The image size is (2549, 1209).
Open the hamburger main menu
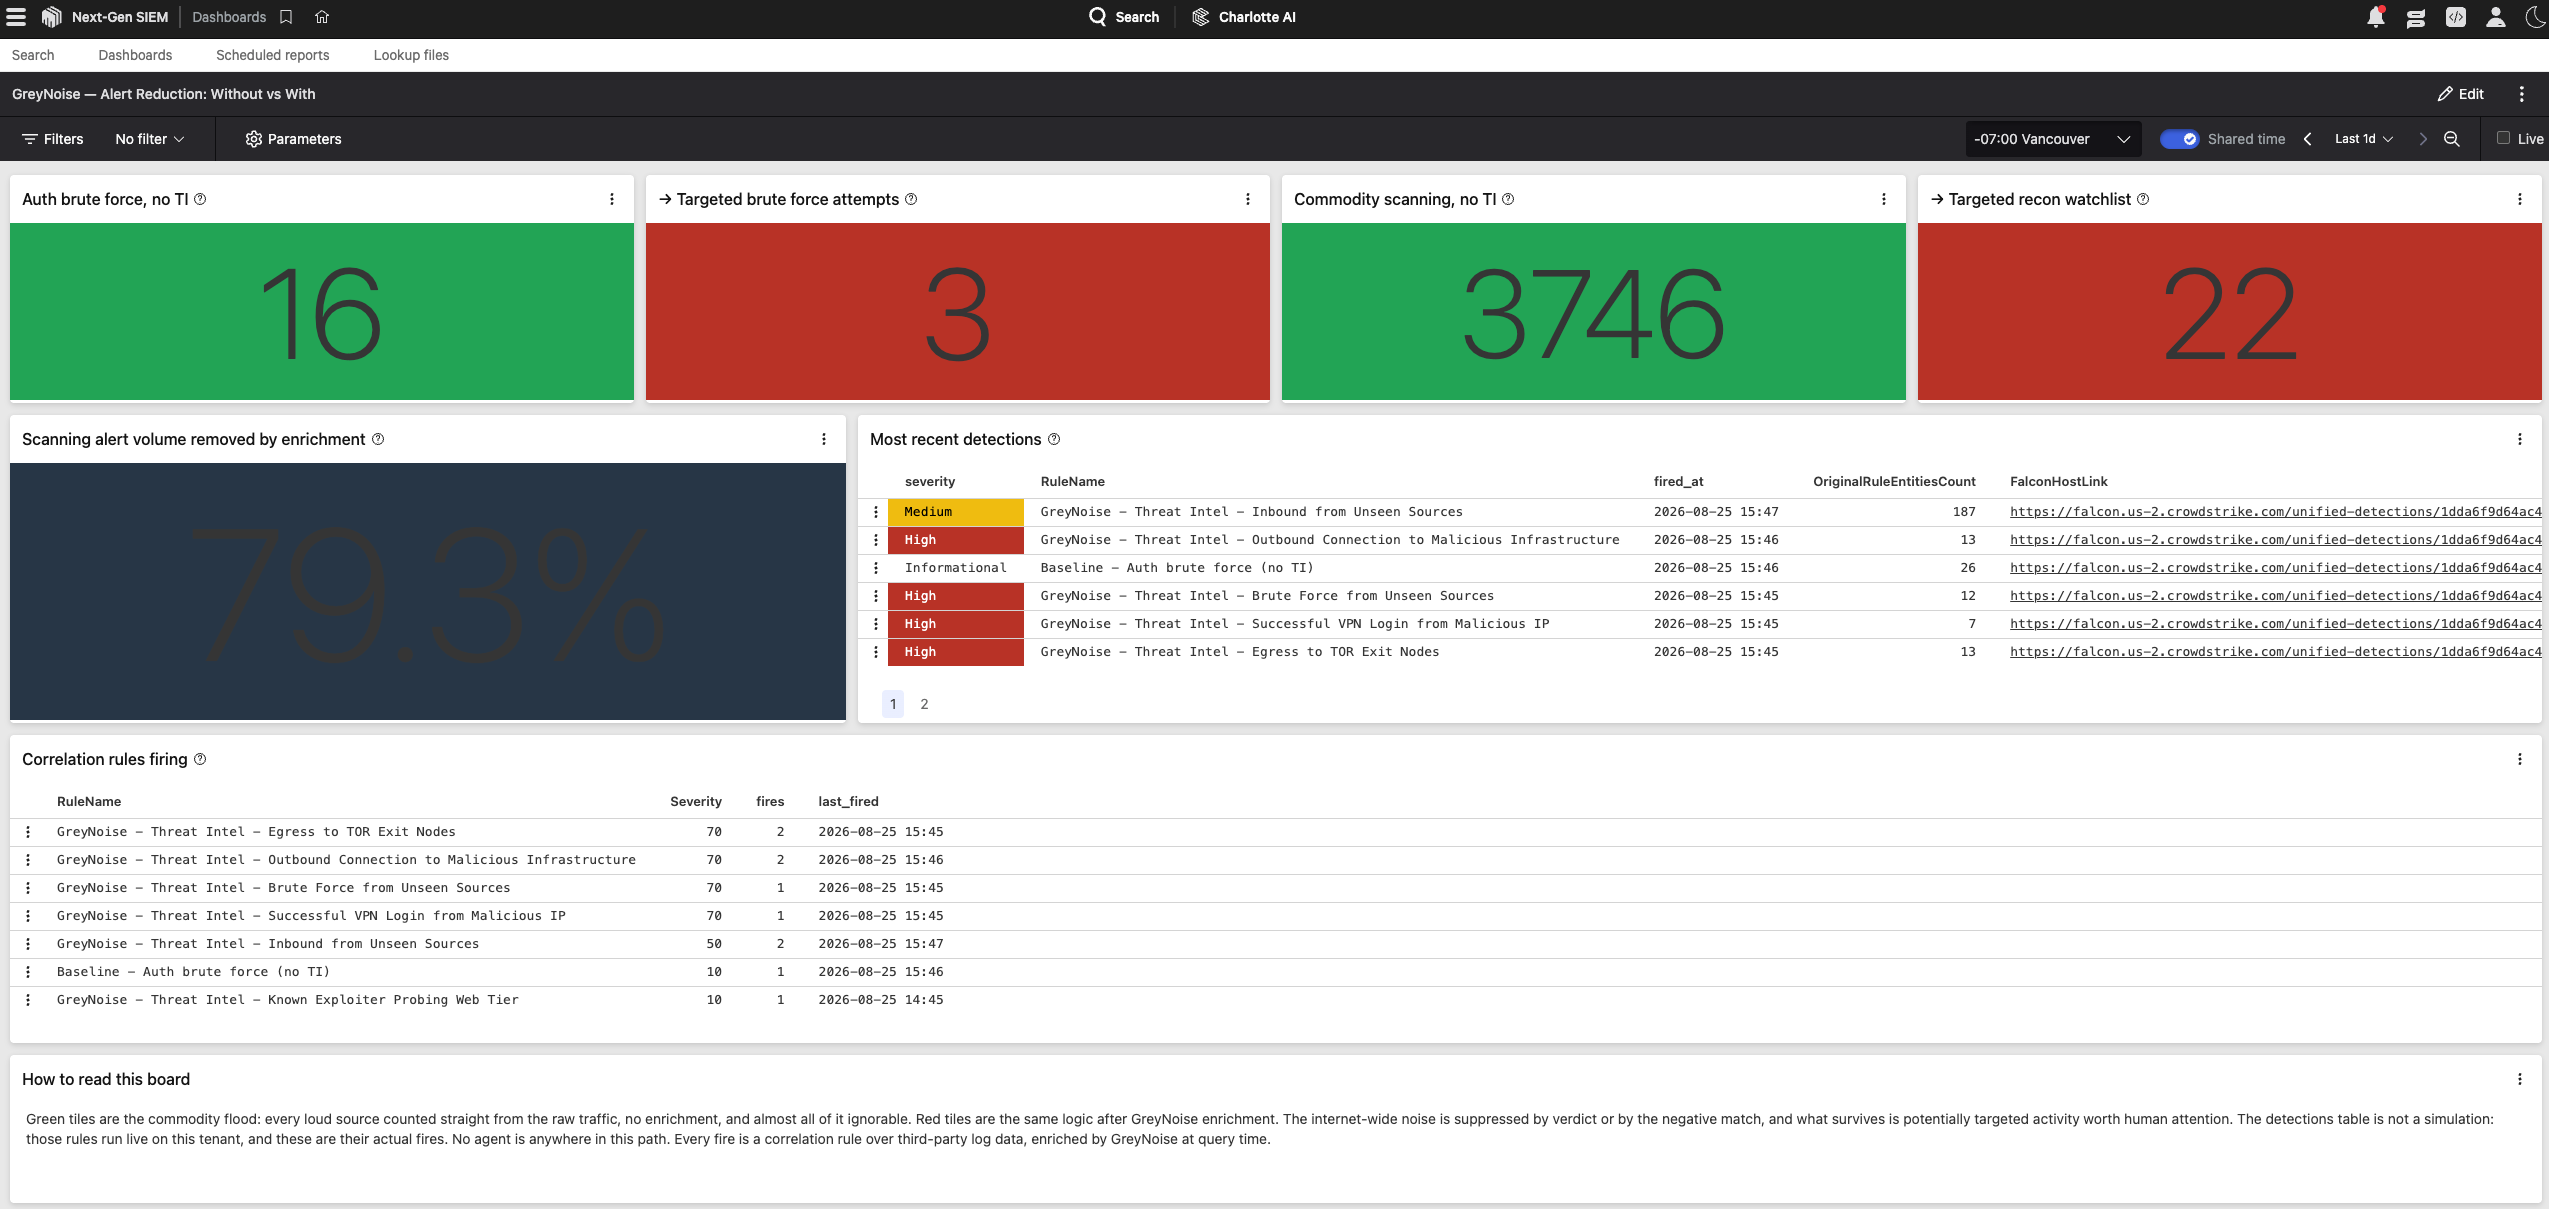click(16, 17)
